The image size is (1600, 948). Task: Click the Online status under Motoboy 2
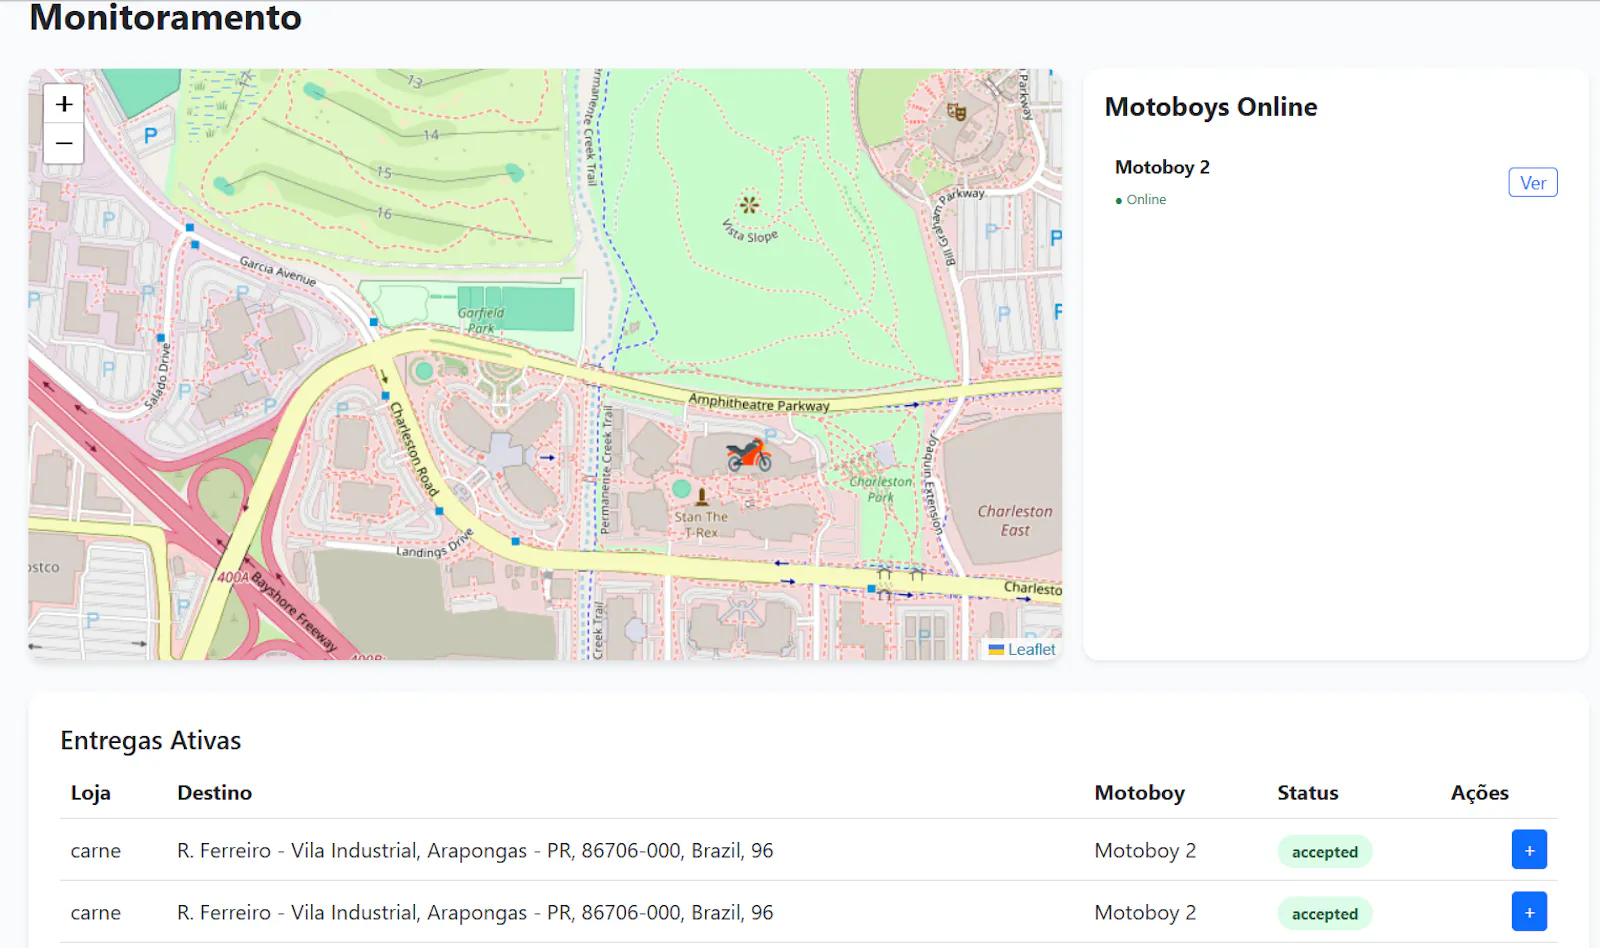[1141, 200]
